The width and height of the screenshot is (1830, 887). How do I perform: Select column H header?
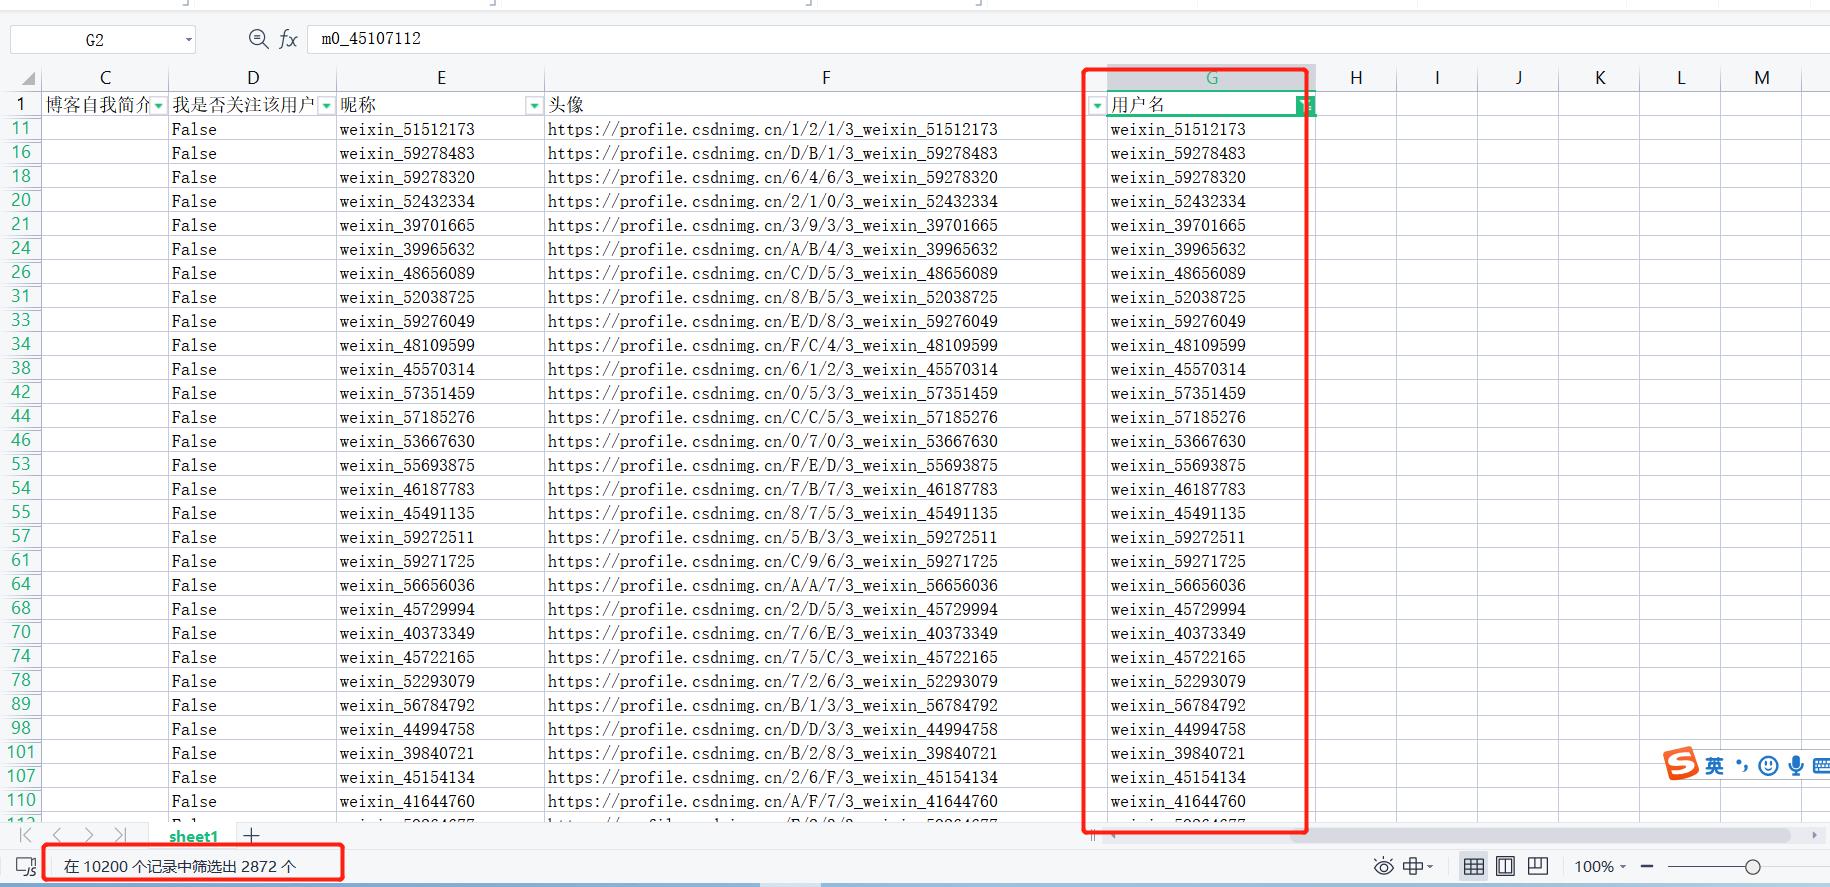coord(1356,78)
